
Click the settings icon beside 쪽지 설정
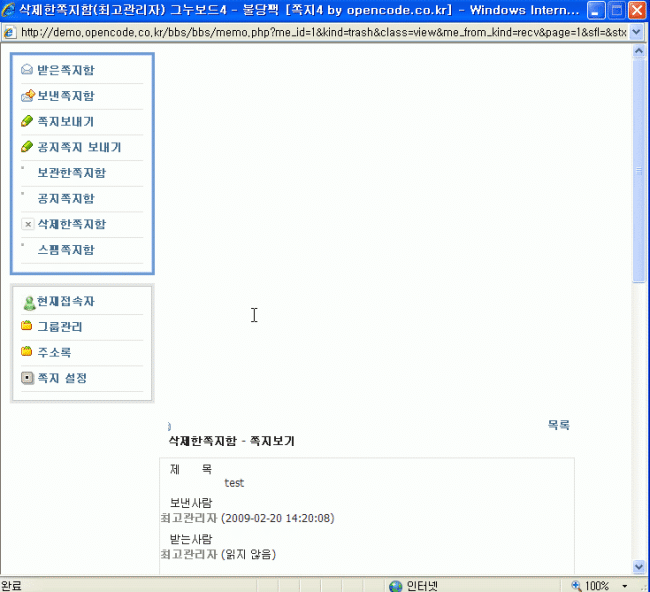click(x=27, y=378)
